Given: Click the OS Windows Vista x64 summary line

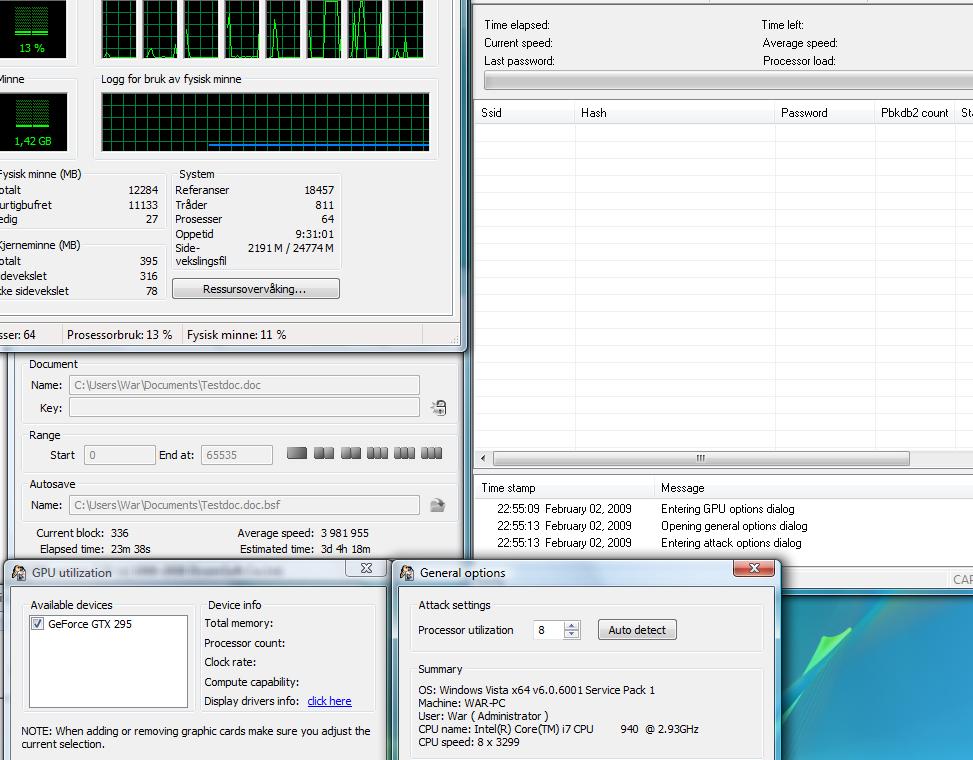Looking at the screenshot, I should click(x=536, y=690).
